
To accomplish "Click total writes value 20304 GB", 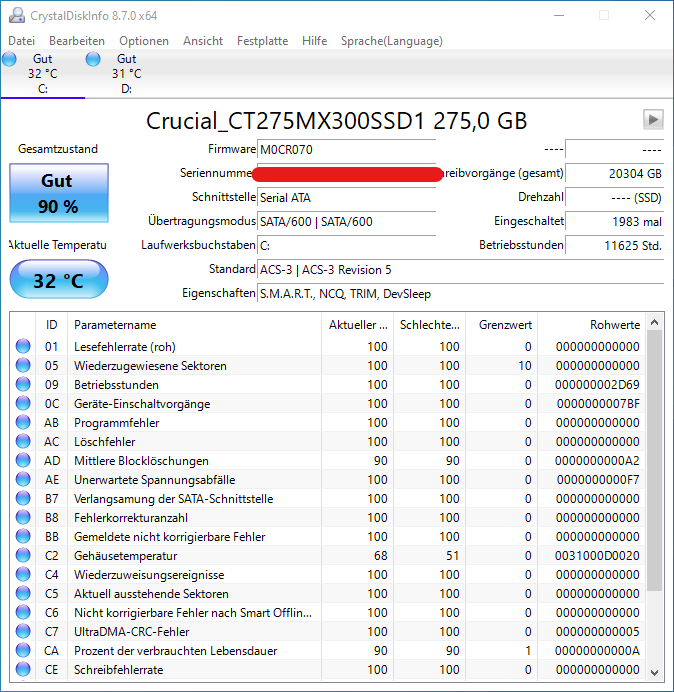I will point(614,173).
